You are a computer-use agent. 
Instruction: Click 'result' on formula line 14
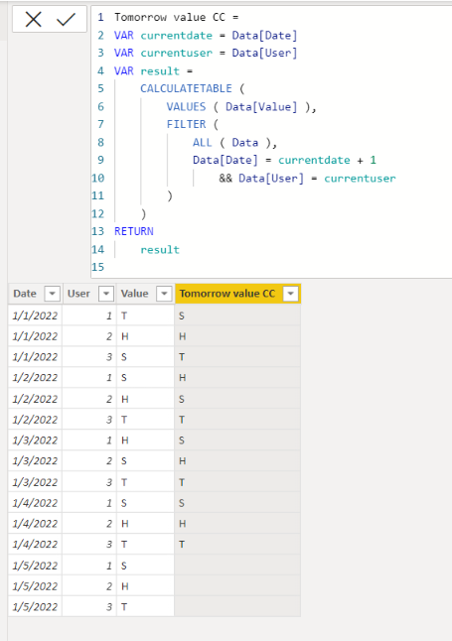pos(160,250)
